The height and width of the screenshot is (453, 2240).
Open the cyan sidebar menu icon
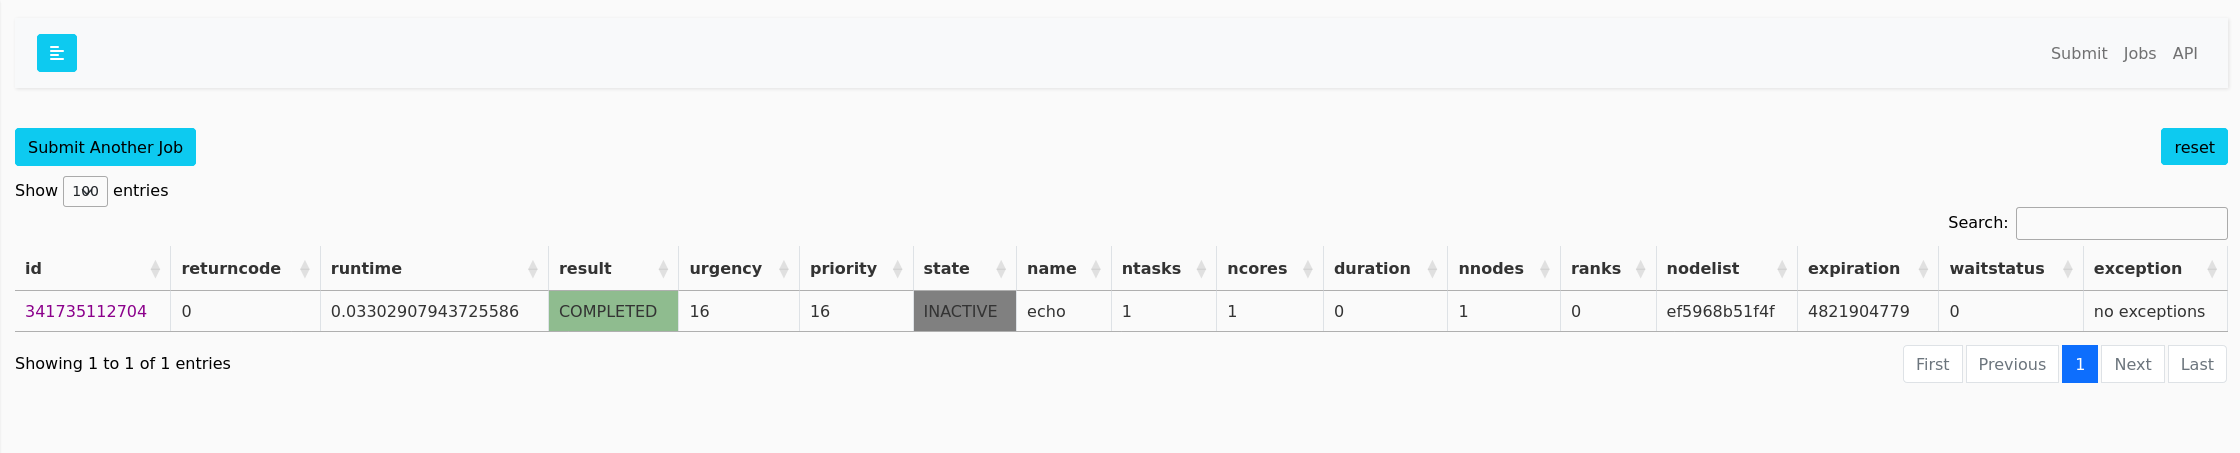(57, 53)
